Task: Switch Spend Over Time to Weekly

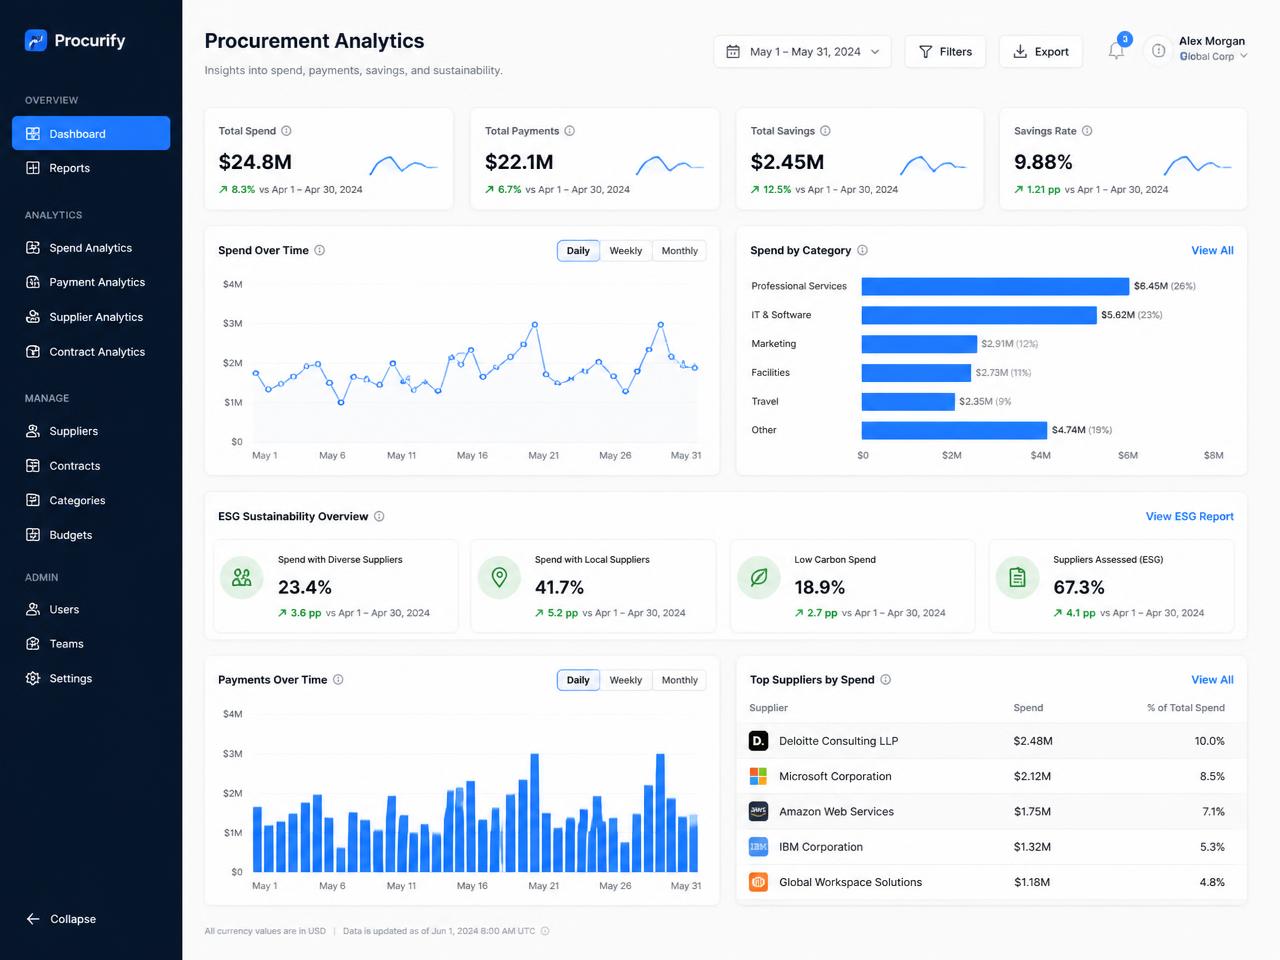Action: pyautogui.click(x=626, y=251)
